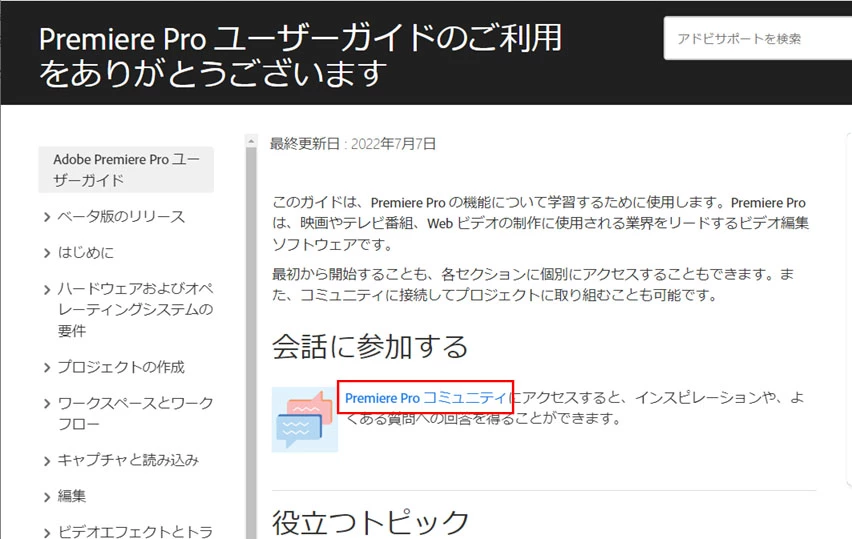The width and height of the screenshot is (852, 539).
Task: Click the 役立つトピック heading
Action: (370, 522)
